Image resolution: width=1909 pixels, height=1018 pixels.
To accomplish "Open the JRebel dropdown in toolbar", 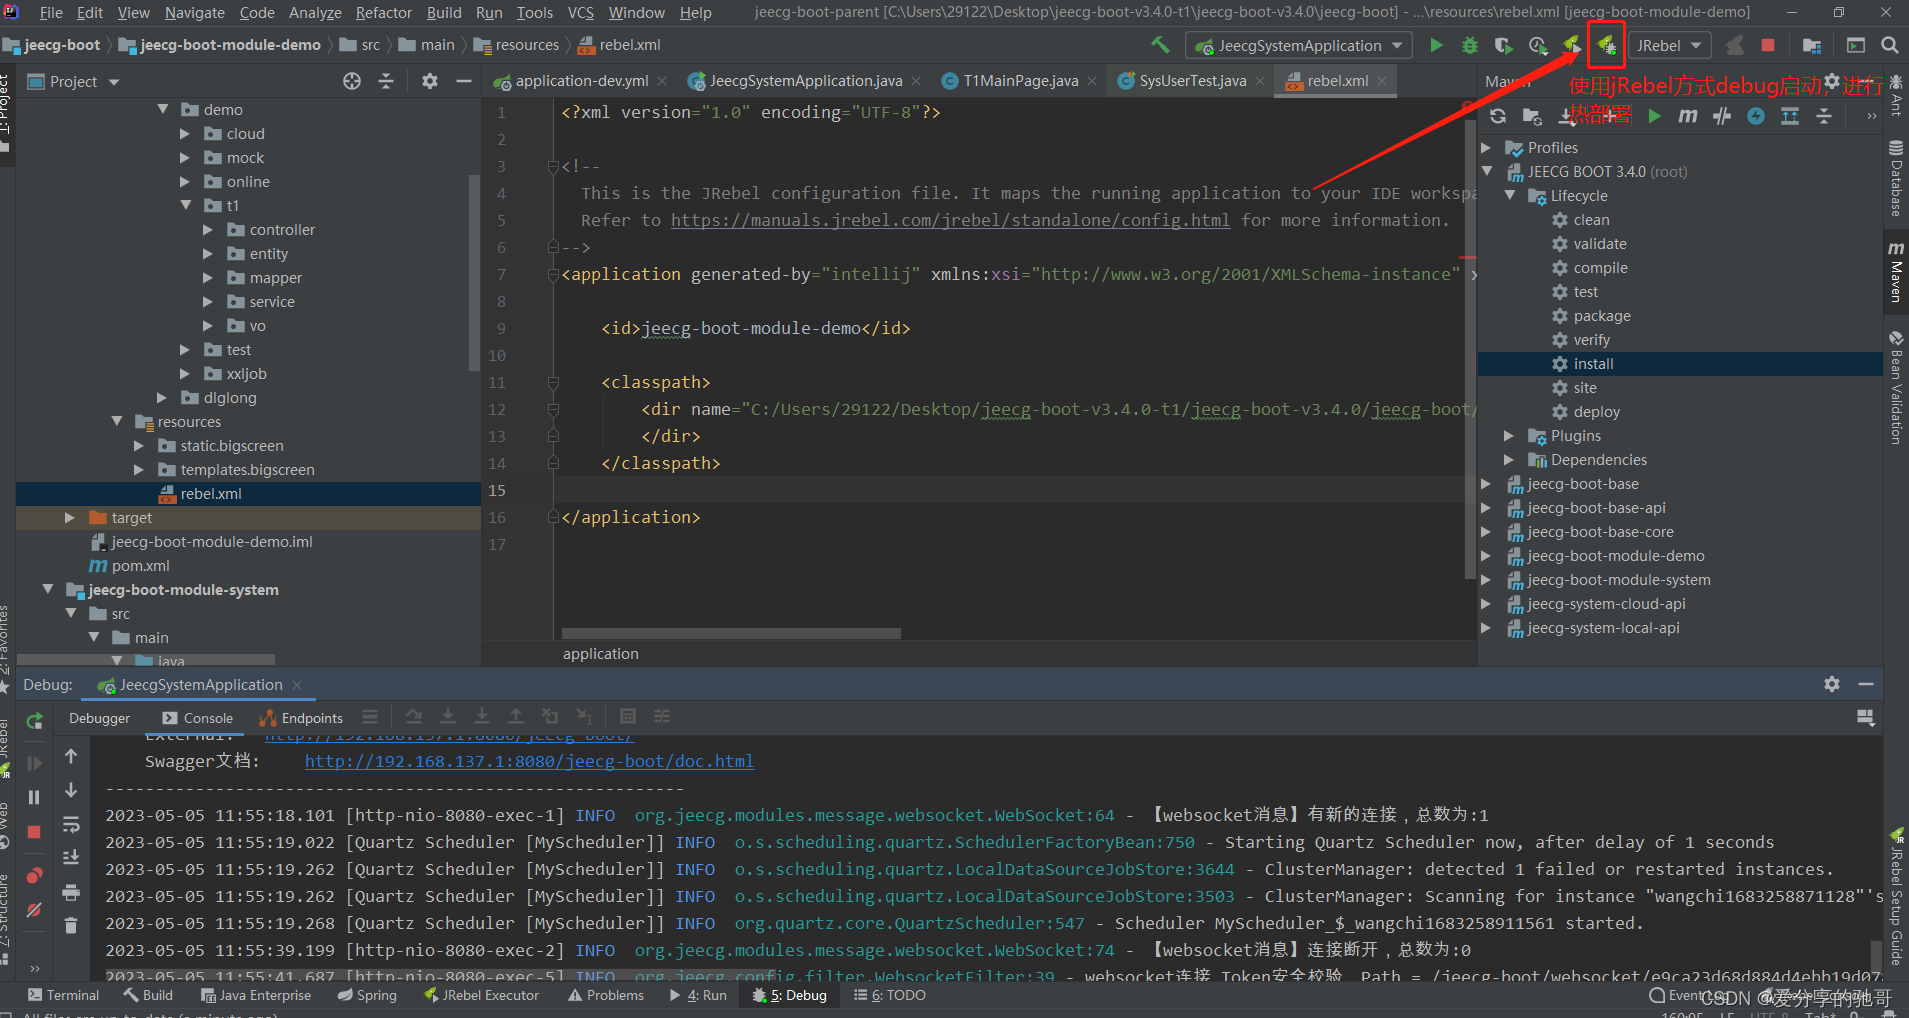I will pyautogui.click(x=1669, y=45).
